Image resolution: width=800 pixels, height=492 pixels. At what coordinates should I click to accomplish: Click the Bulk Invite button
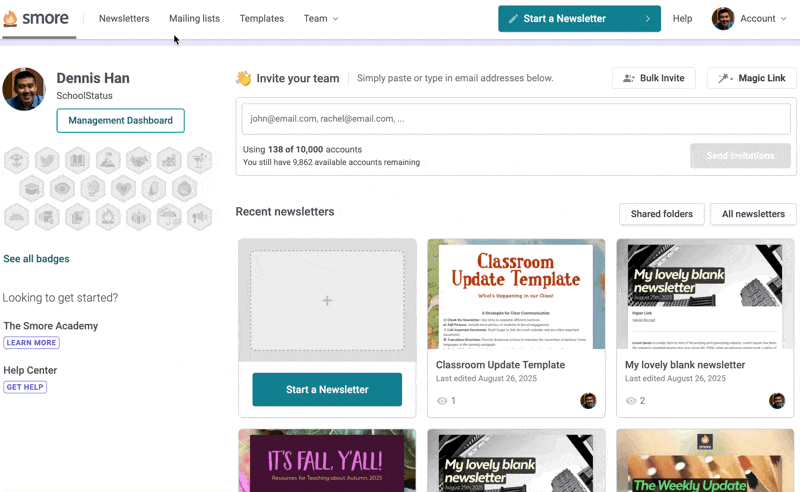pos(653,78)
